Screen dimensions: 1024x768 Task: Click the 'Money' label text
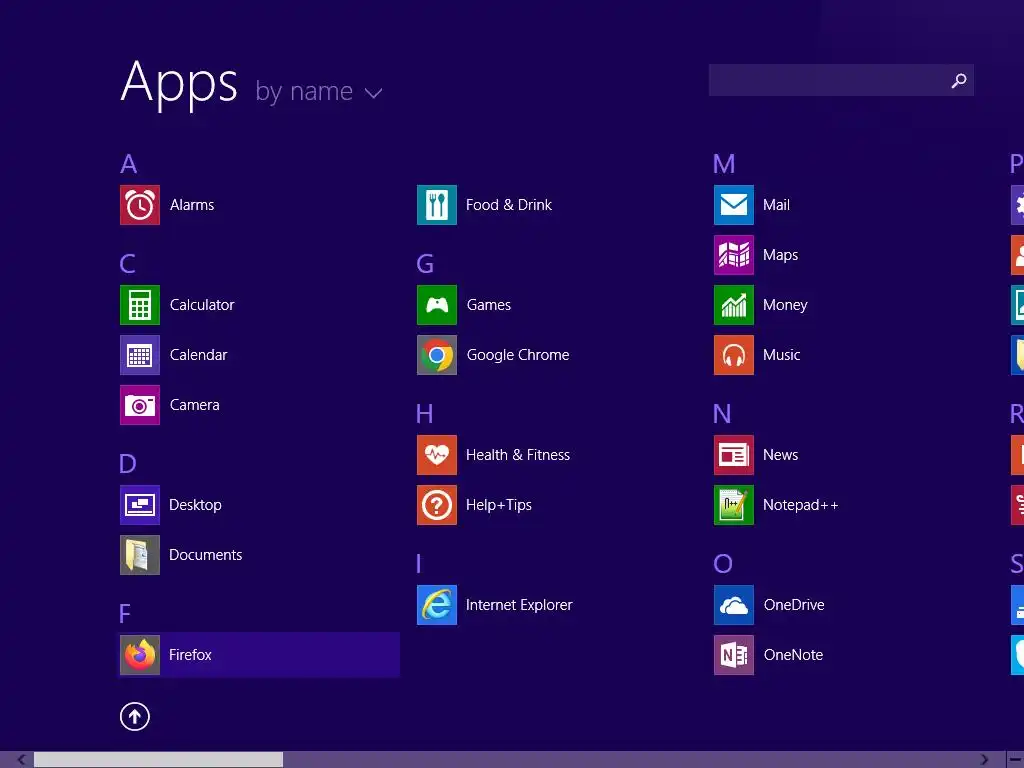click(785, 306)
